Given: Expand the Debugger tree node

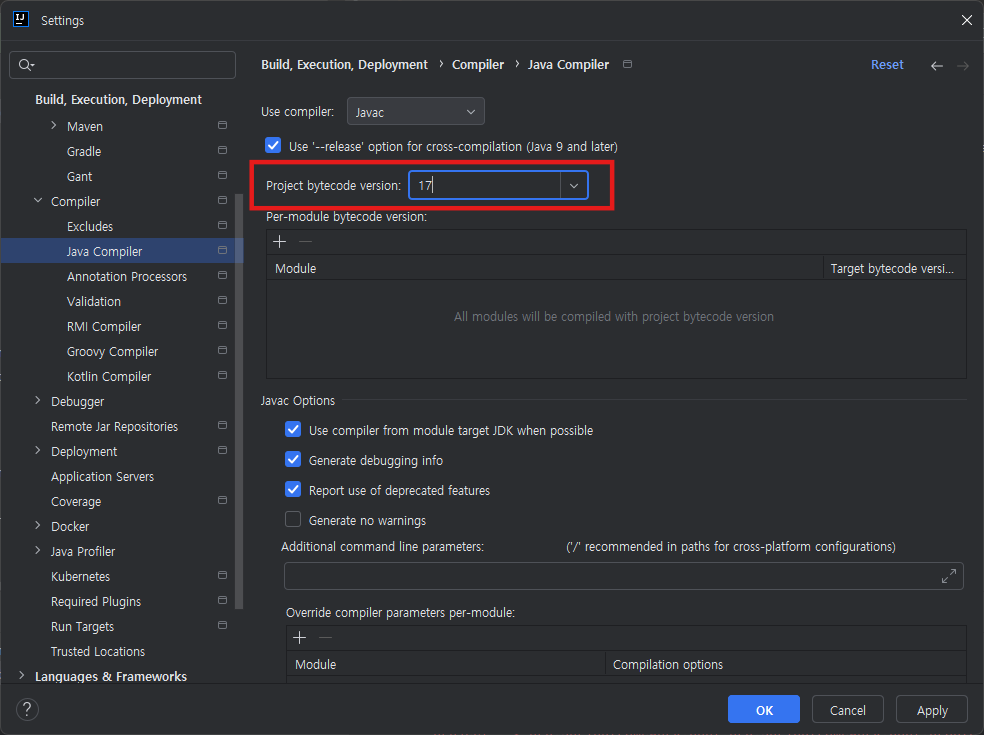Looking at the screenshot, I should pyautogui.click(x=38, y=400).
